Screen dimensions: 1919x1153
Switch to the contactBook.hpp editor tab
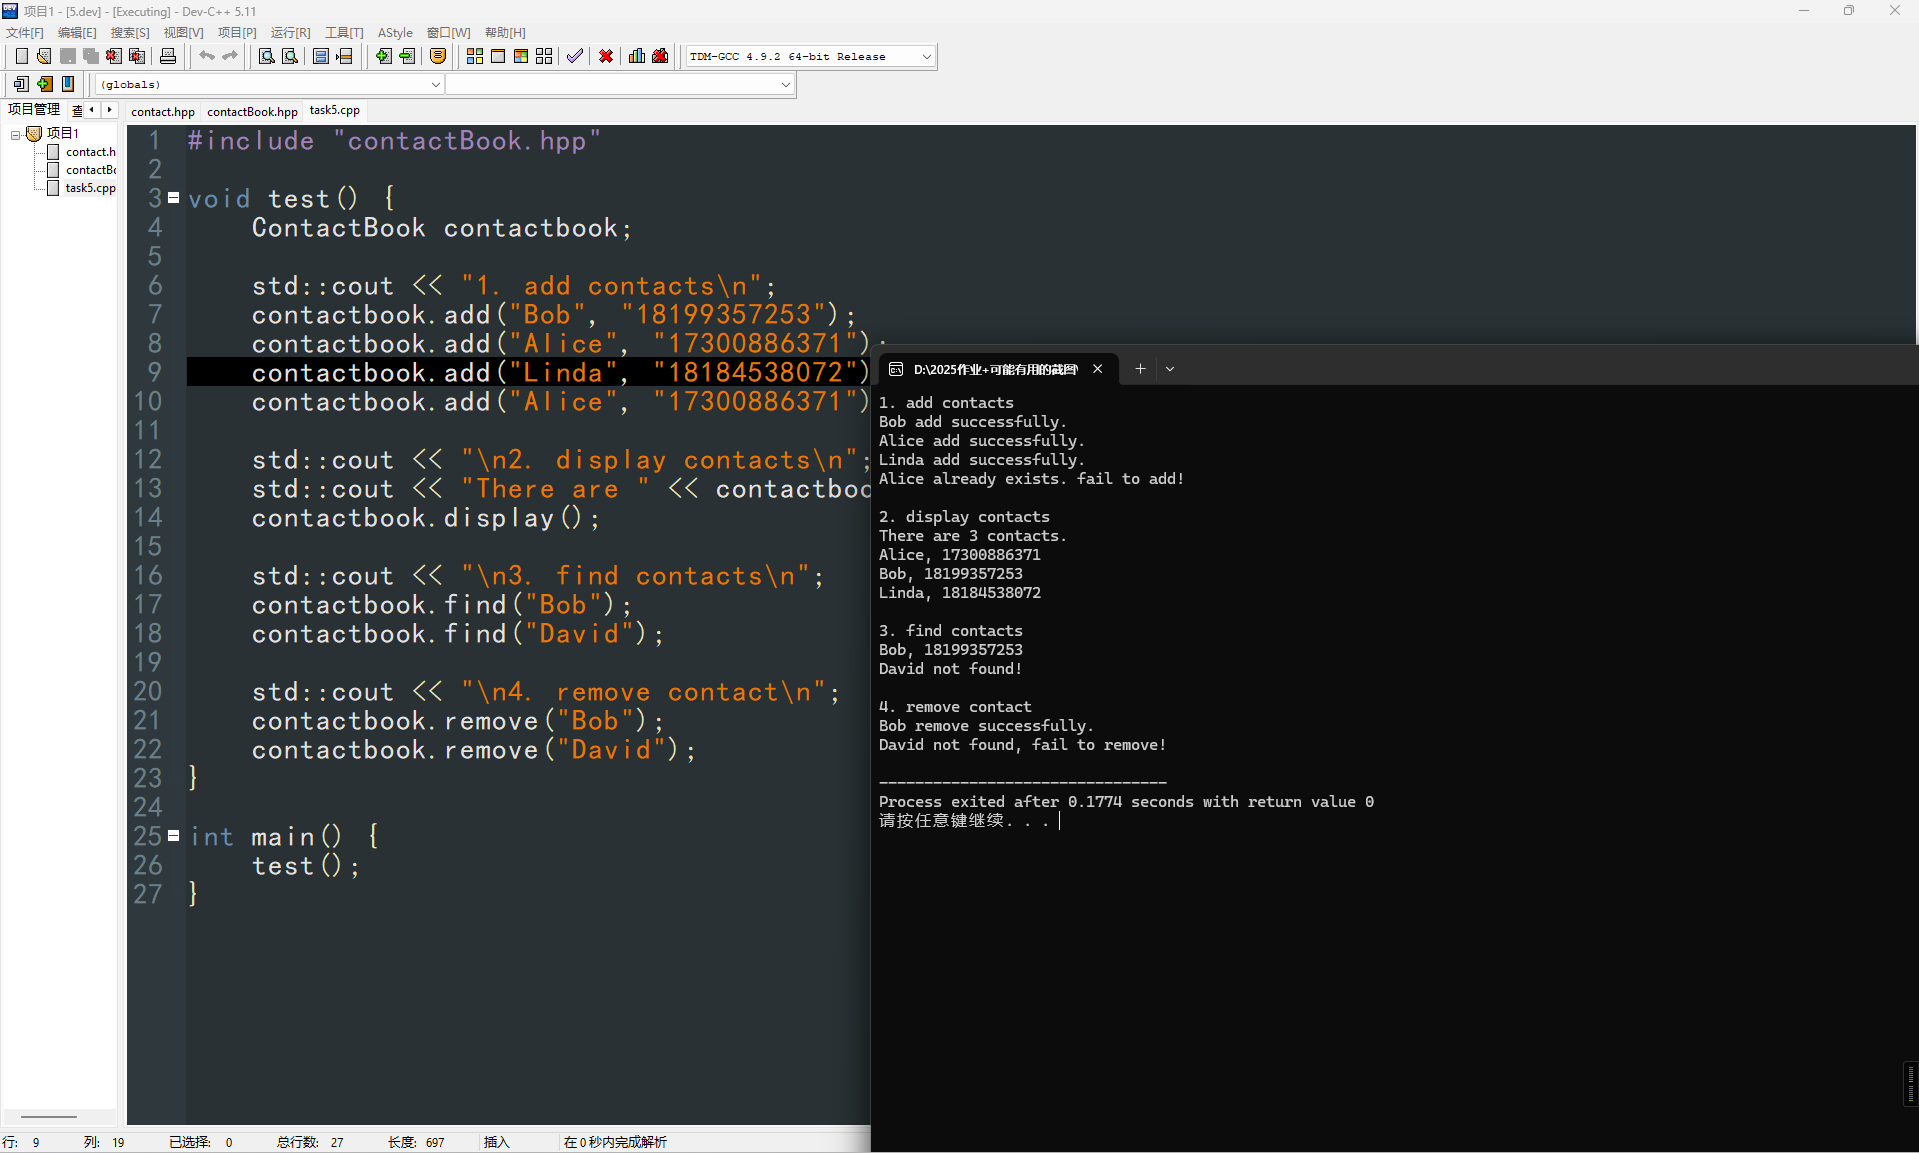[252, 111]
